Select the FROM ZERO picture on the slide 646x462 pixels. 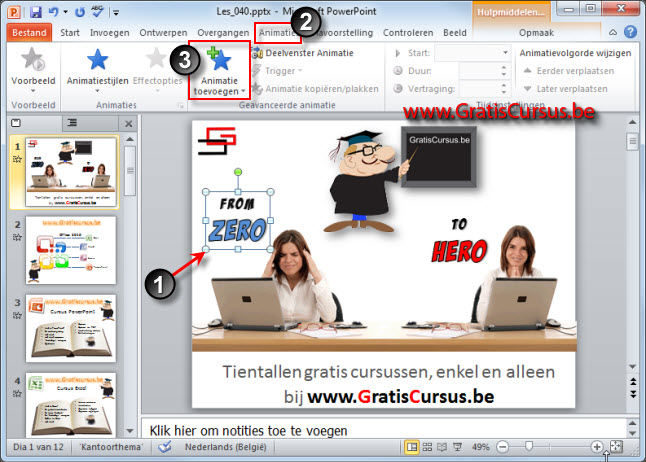click(x=238, y=221)
